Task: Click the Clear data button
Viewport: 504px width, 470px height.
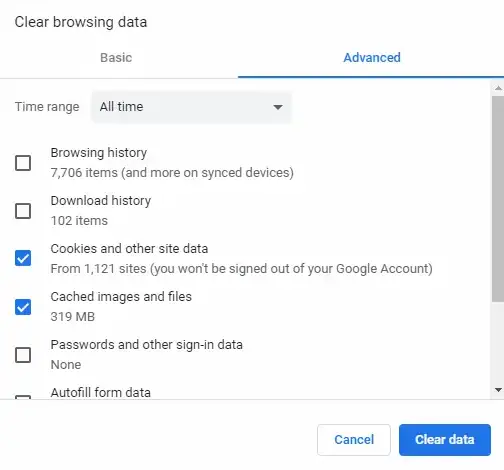Action: 445,440
